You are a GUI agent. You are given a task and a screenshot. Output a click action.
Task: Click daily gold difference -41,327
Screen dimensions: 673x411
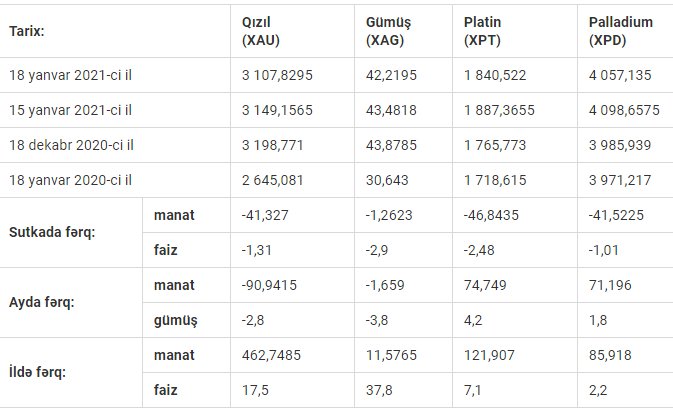point(265,215)
